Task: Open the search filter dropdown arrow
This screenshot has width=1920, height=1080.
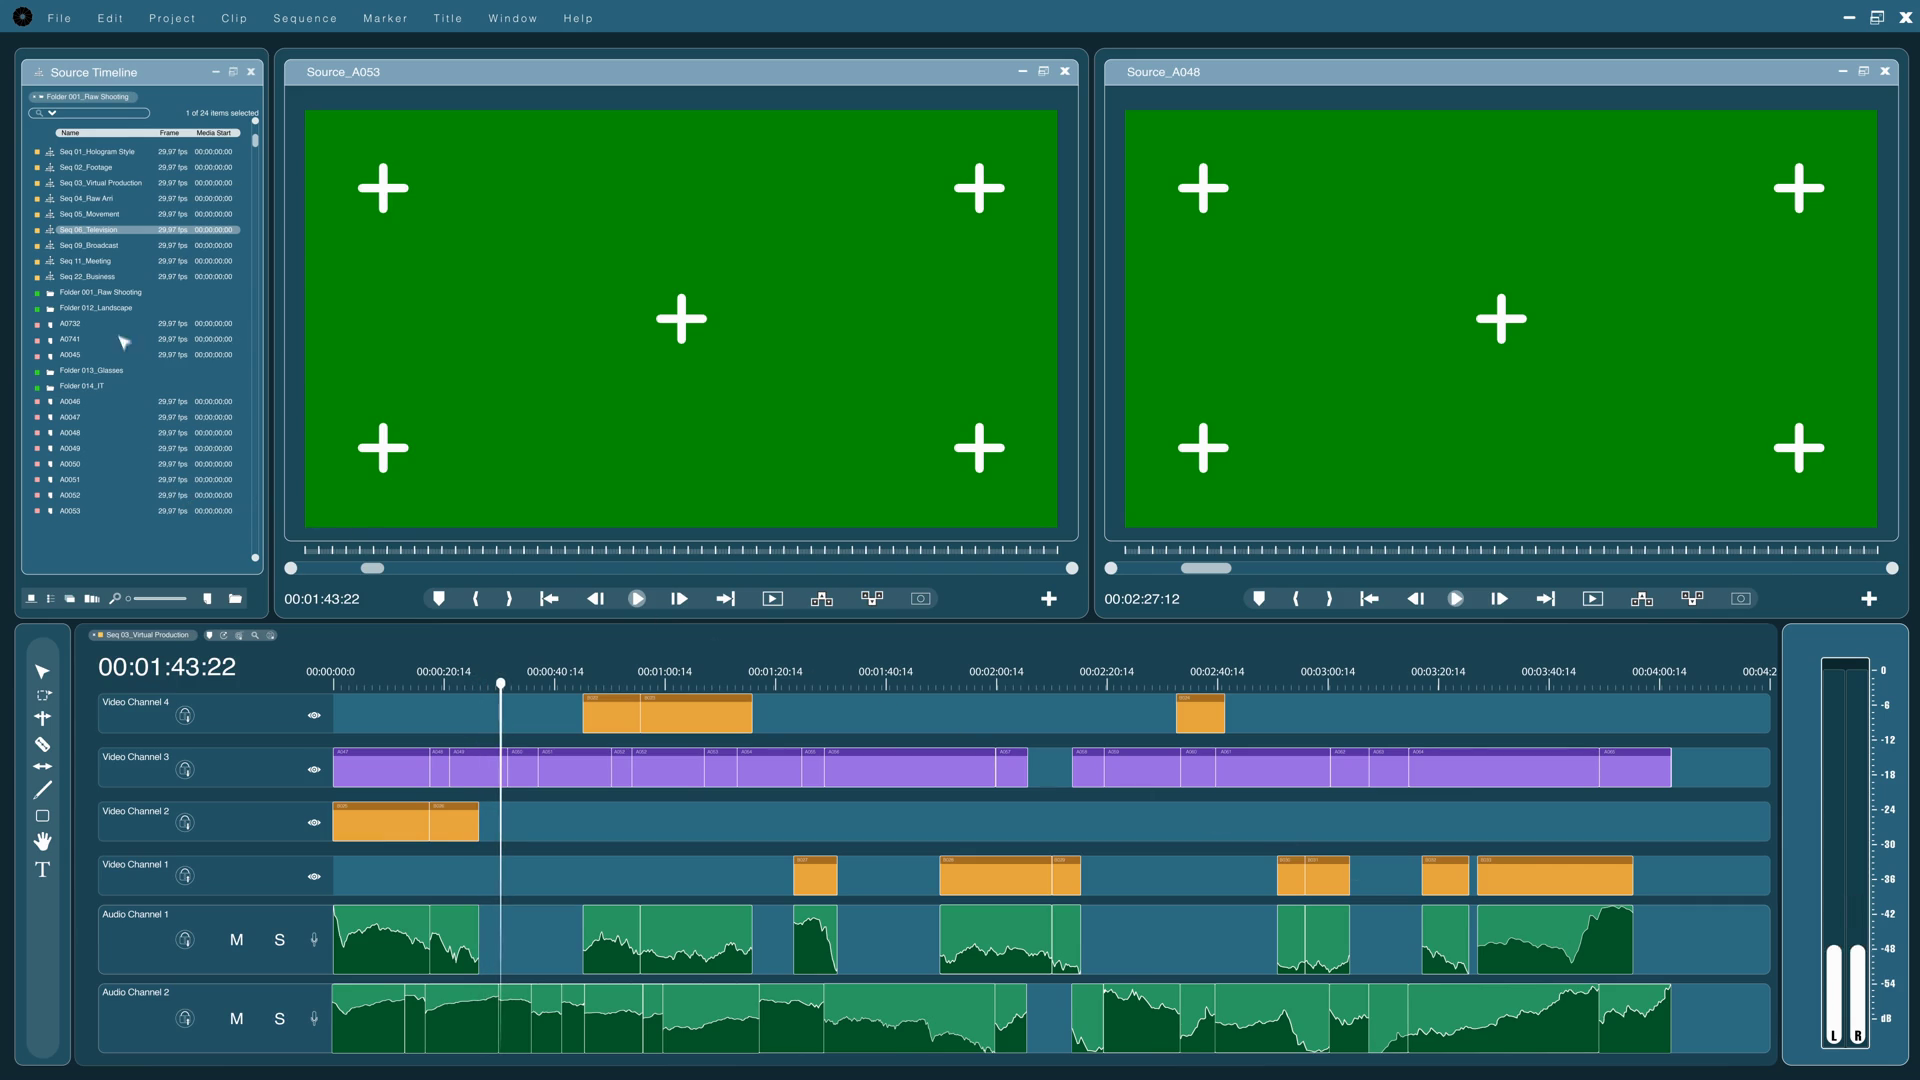Action: click(x=52, y=113)
